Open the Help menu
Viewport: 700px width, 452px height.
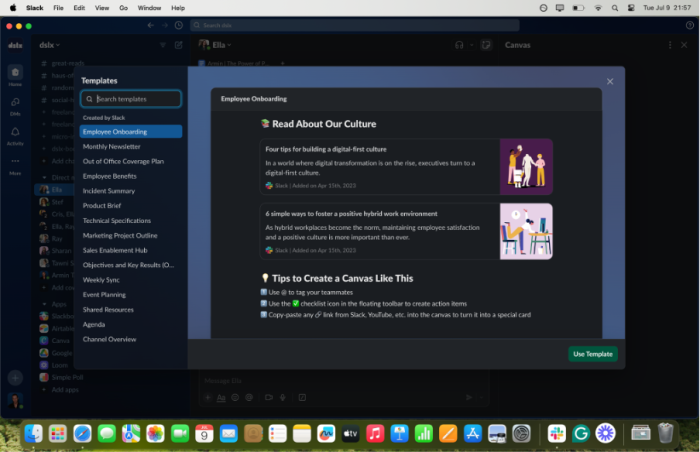pos(178,8)
